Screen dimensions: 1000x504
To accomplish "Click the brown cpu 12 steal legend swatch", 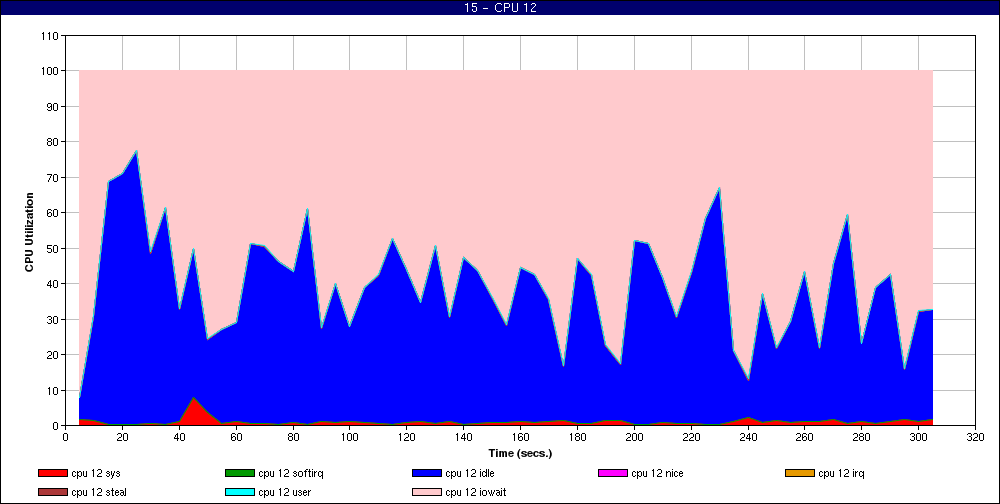I will point(52,493).
